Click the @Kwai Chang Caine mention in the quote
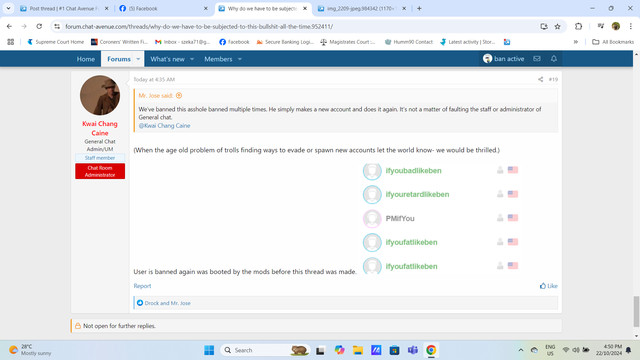 (164, 126)
